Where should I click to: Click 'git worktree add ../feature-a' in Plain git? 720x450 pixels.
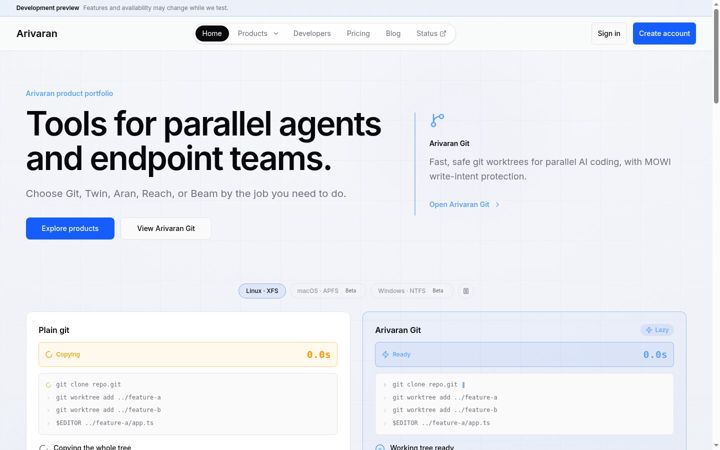(x=108, y=397)
